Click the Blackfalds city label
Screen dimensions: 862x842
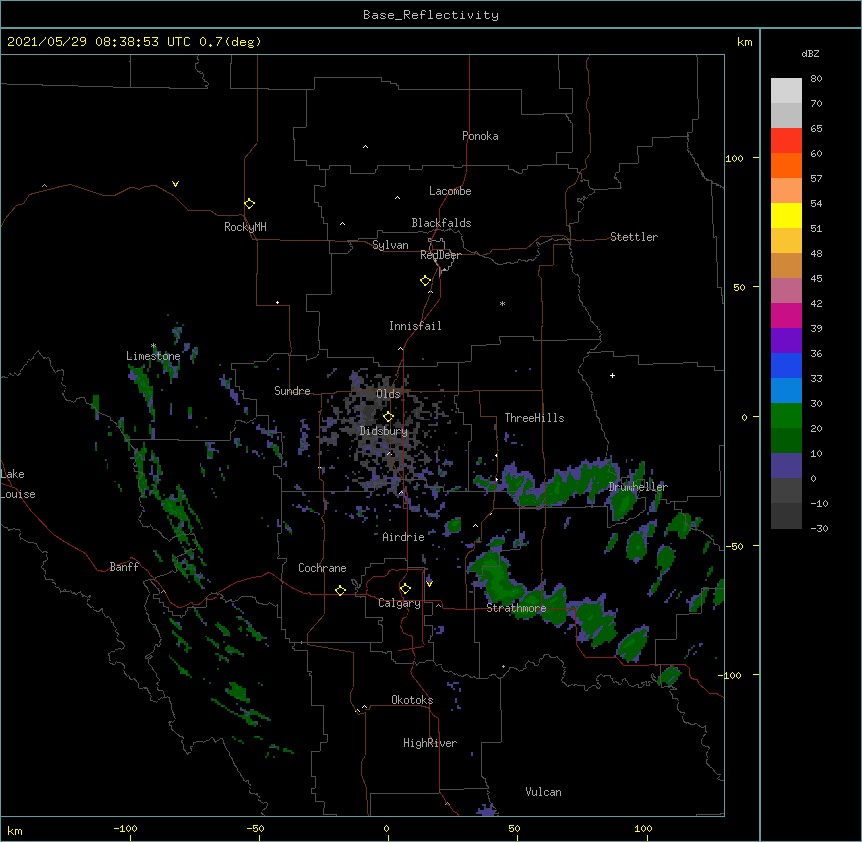tap(441, 223)
